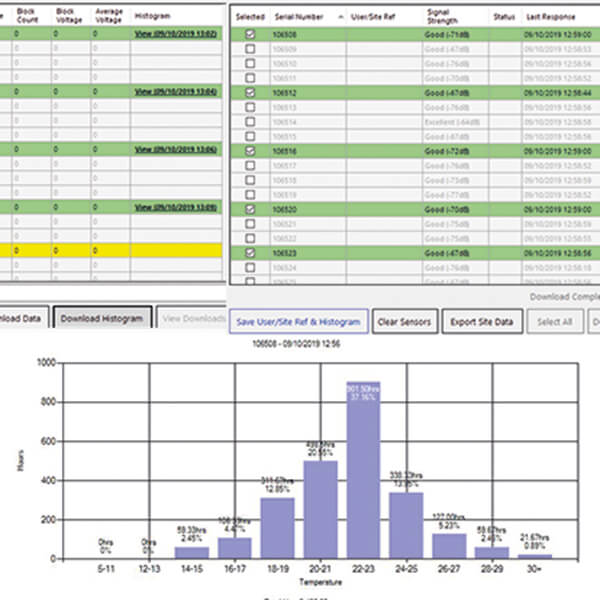The width and height of the screenshot is (600, 600).
Task: Select the checkbox for sensor 106509
Action: tap(249, 48)
